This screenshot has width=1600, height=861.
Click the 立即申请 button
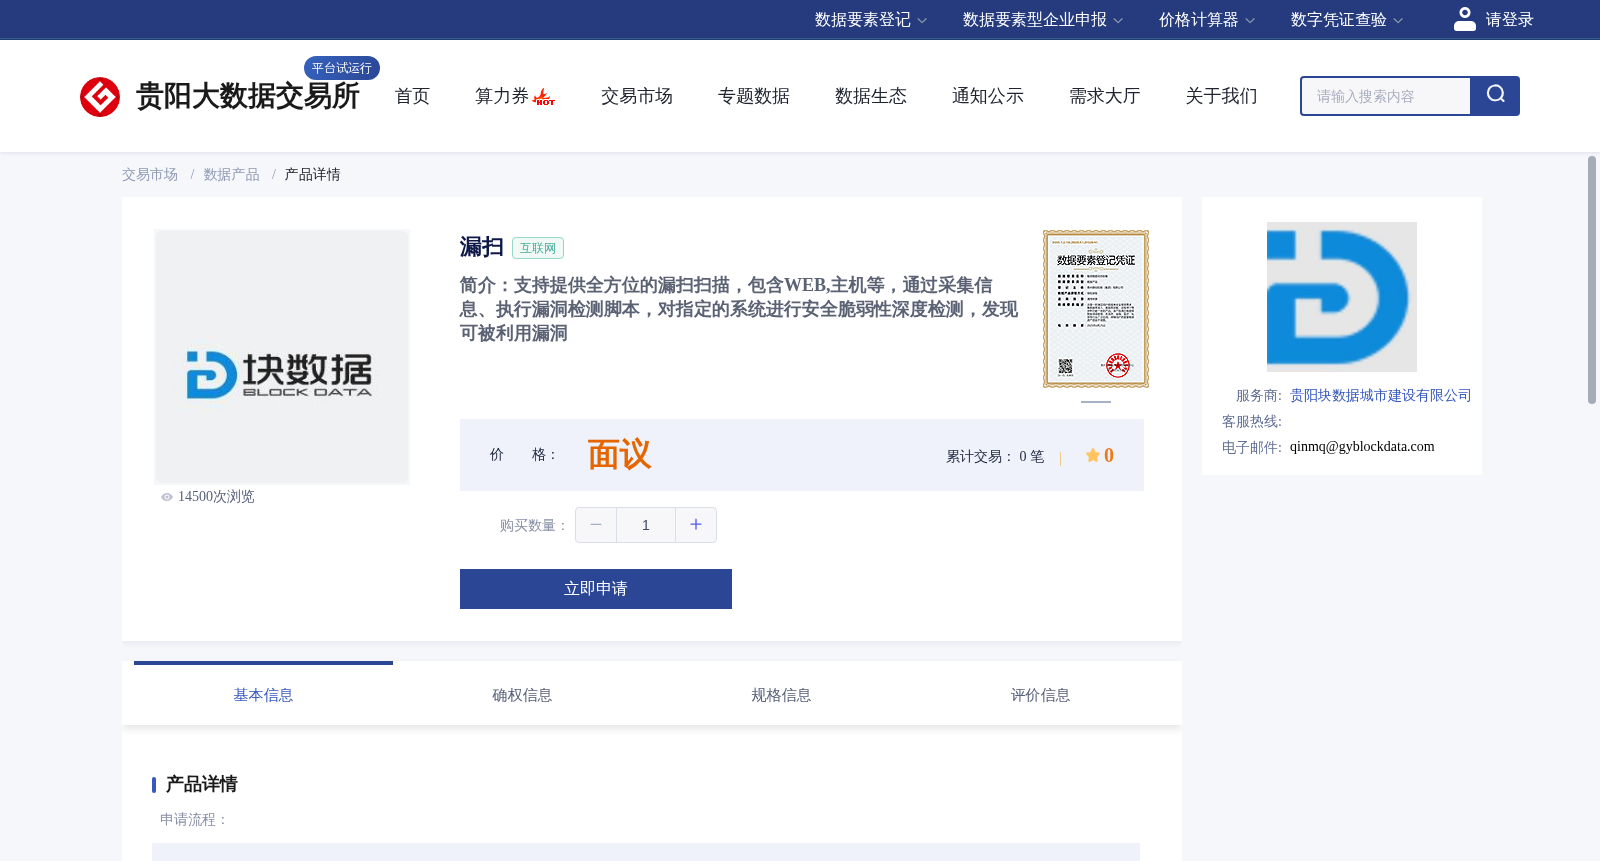[596, 589]
